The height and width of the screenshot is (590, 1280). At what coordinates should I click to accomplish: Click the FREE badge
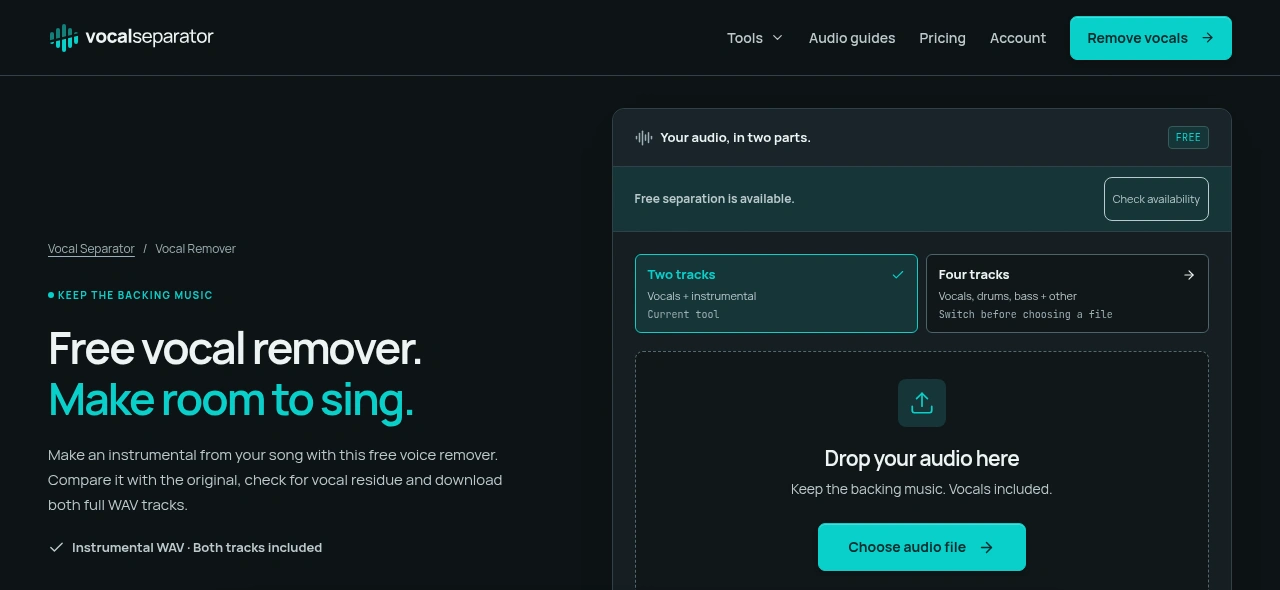coord(1188,138)
